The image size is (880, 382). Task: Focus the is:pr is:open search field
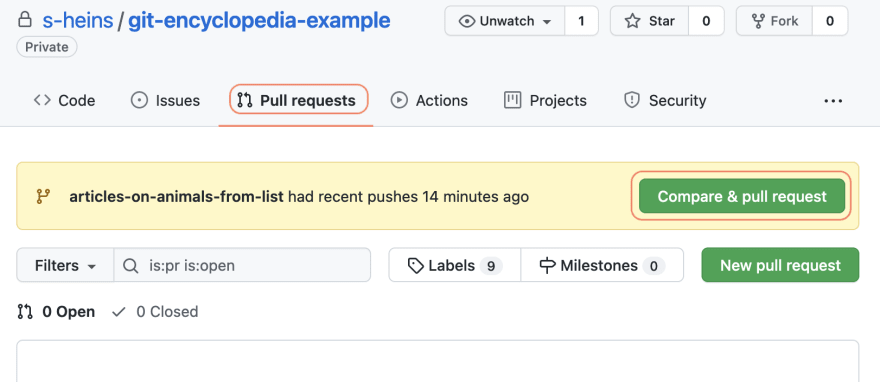click(x=242, y=265)
